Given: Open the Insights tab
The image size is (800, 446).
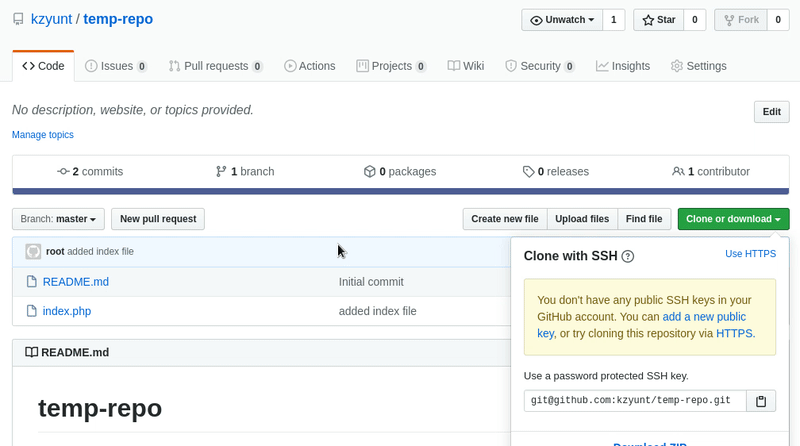Looking at the screenshot, I should pos(623,66).
